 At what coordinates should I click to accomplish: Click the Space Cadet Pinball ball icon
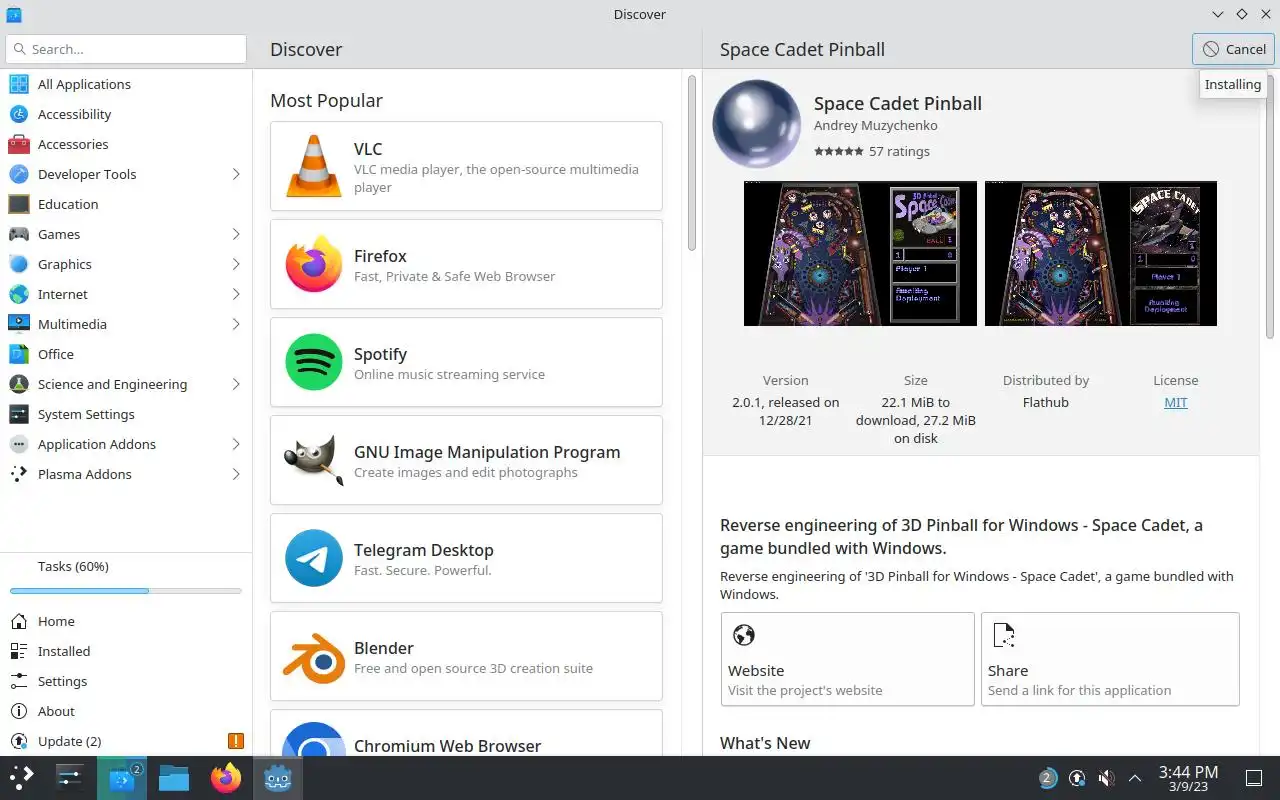click(x=757, y=124)
